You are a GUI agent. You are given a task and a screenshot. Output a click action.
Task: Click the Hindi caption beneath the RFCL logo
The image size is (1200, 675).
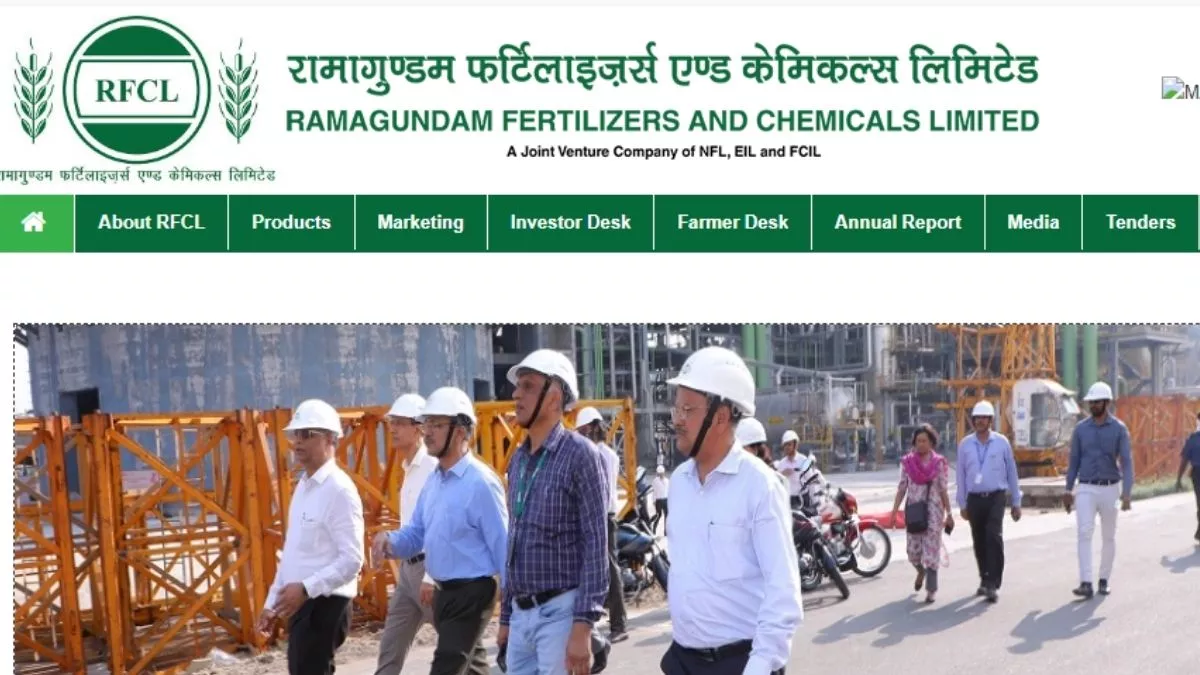[137, 176]
